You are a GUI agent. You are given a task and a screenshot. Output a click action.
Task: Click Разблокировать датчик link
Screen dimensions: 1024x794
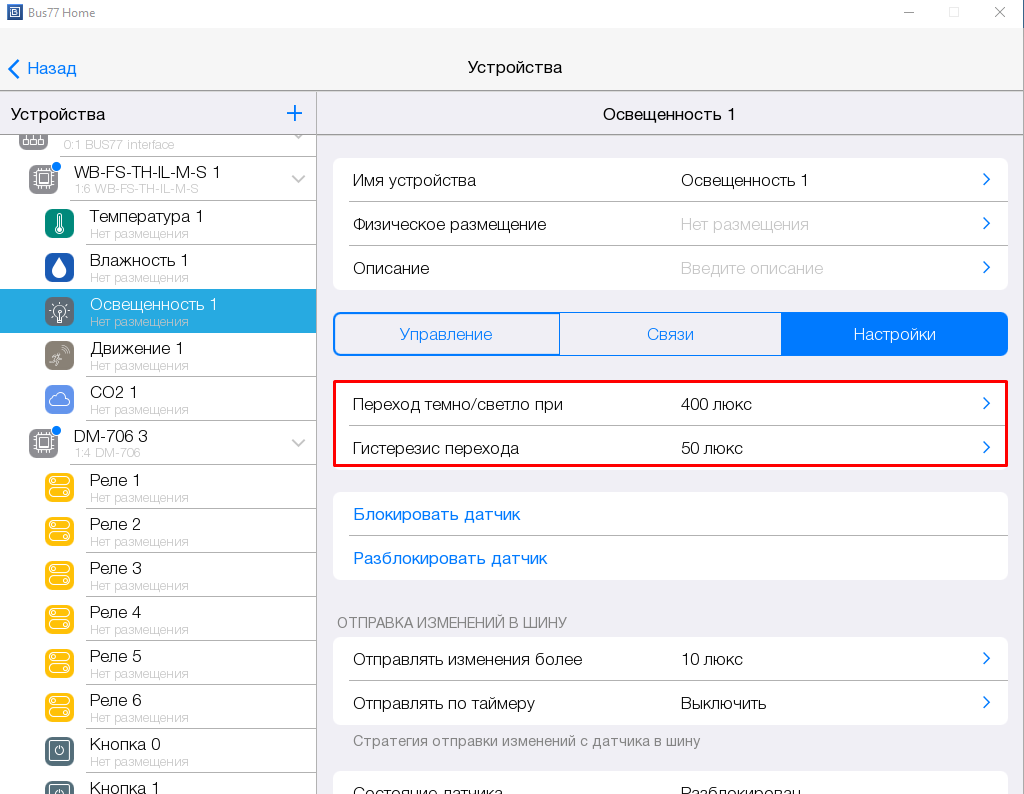[450, 559]
